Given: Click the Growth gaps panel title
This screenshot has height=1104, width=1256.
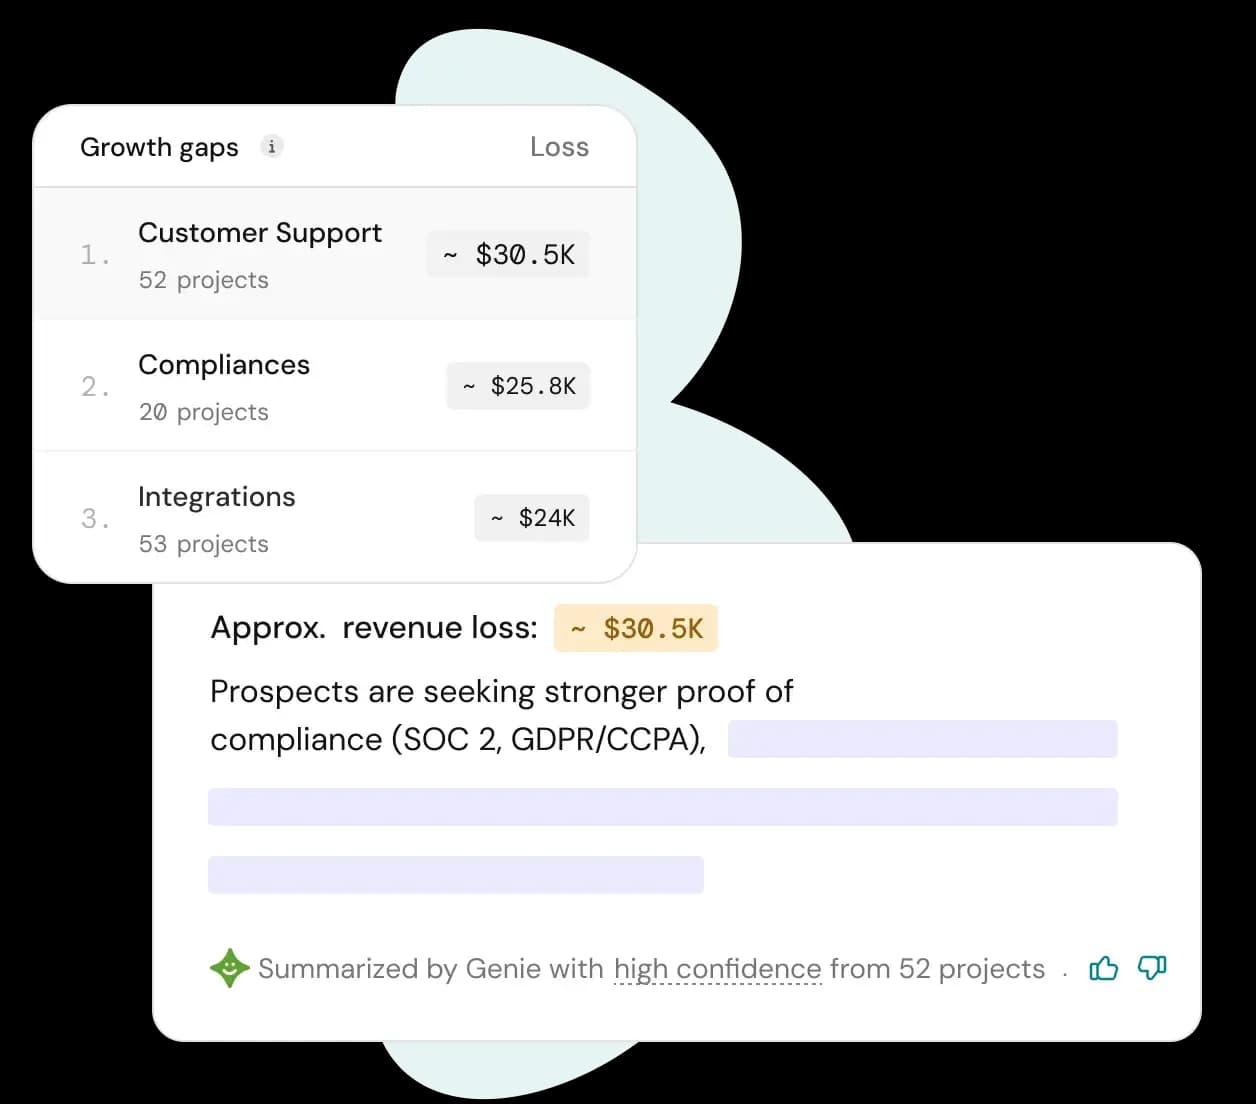Looking at the screenshot, I should [159, 147].
